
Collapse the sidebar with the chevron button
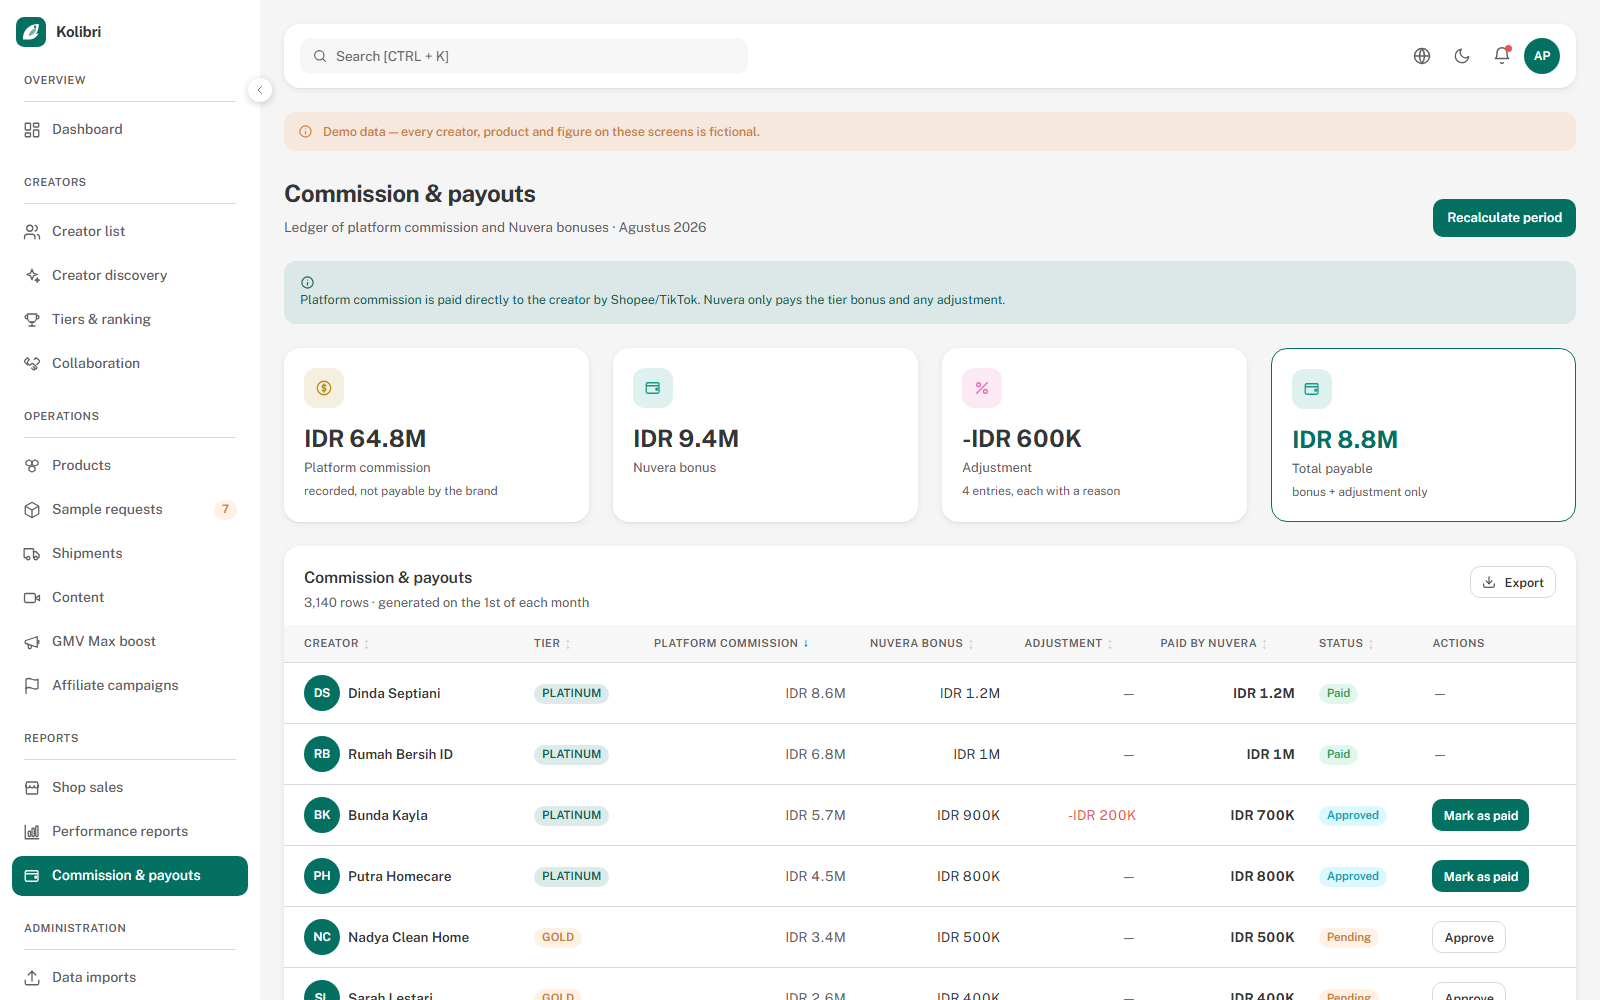(260, 90)
